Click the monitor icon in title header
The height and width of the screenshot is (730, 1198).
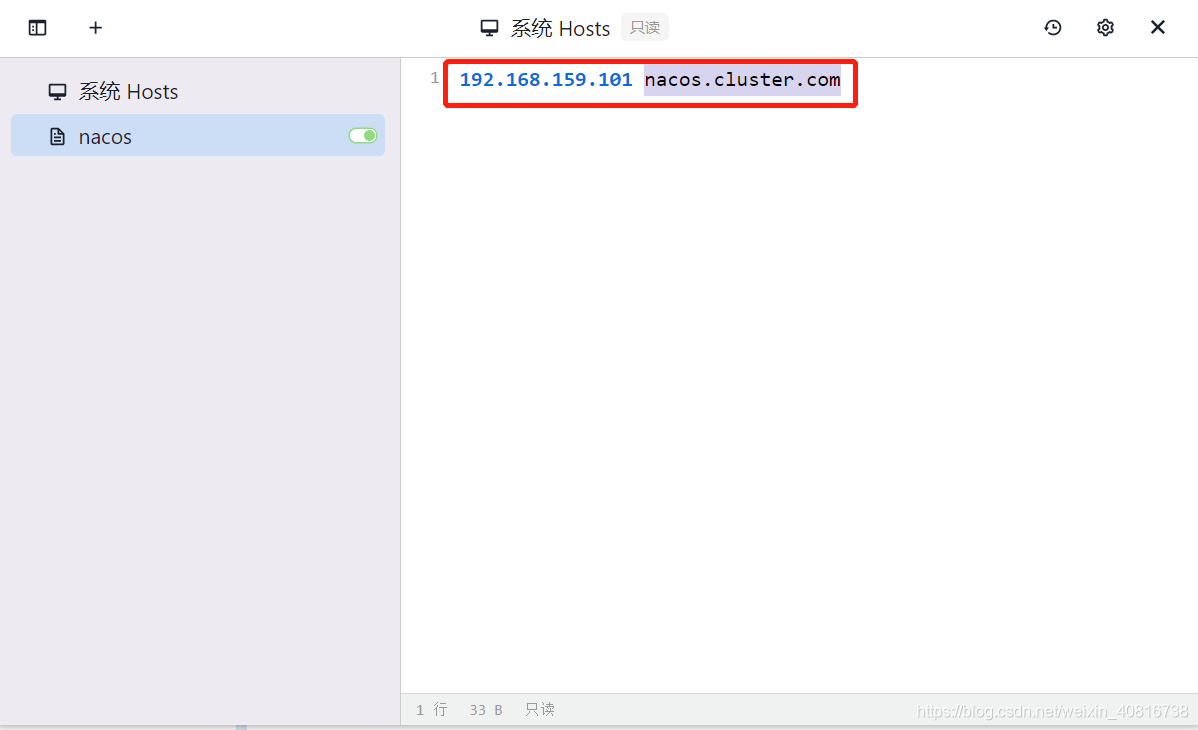click(489, 28)
